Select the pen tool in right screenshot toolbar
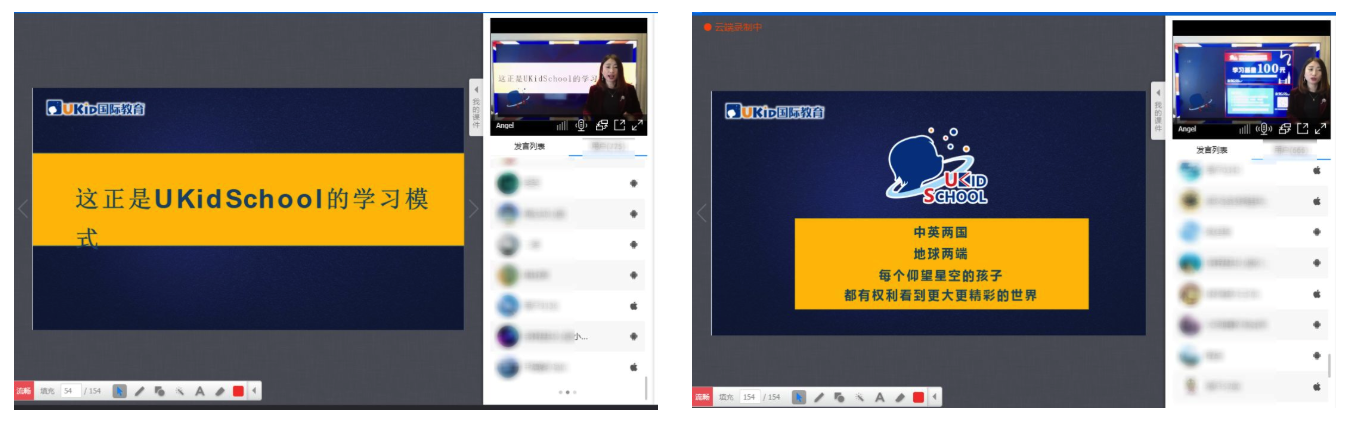The height and width of the screenshot is (430, 1352). (819, 397)
